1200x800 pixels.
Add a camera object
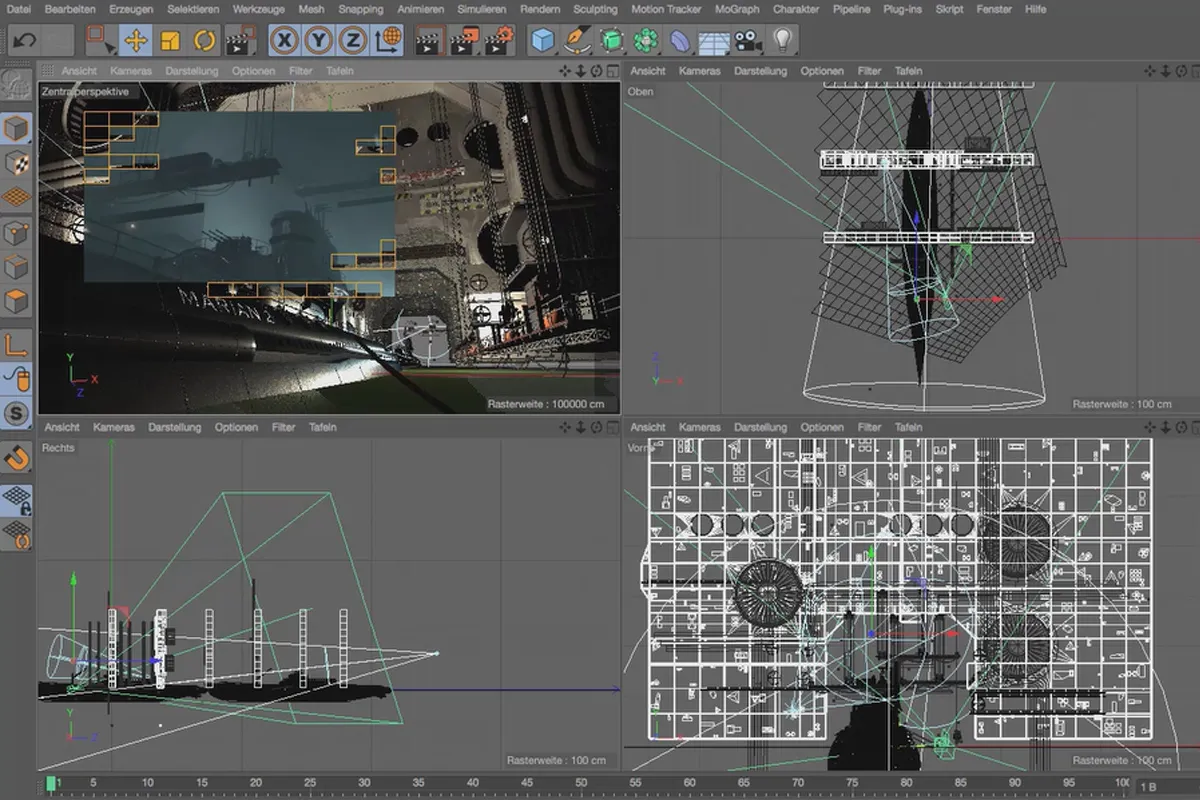747,40
